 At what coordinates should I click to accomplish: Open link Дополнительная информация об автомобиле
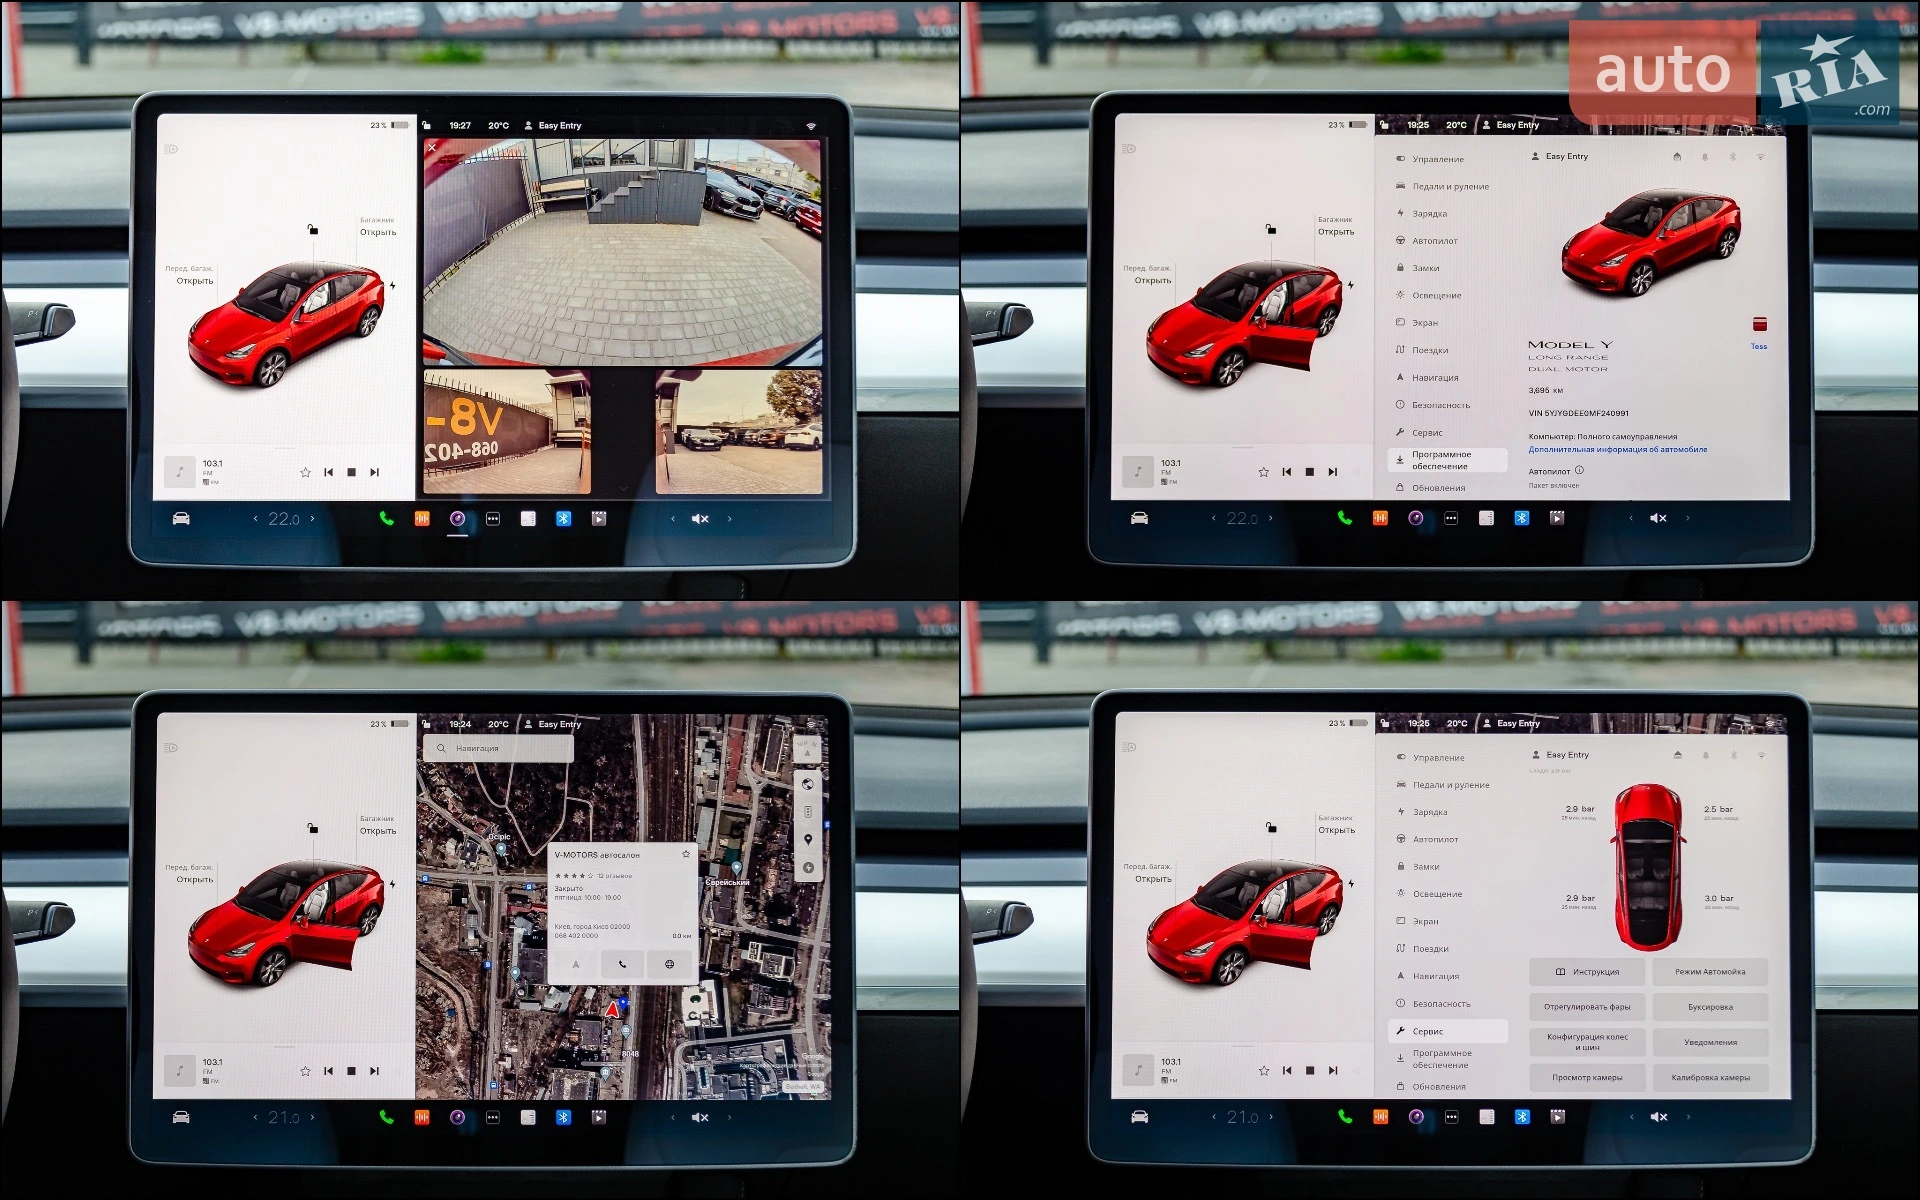pos(1617,449)
